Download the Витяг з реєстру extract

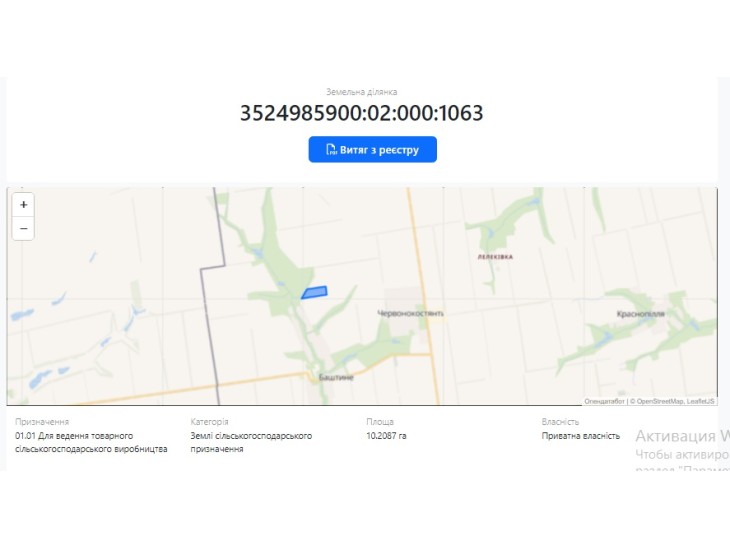pos(372,149)
